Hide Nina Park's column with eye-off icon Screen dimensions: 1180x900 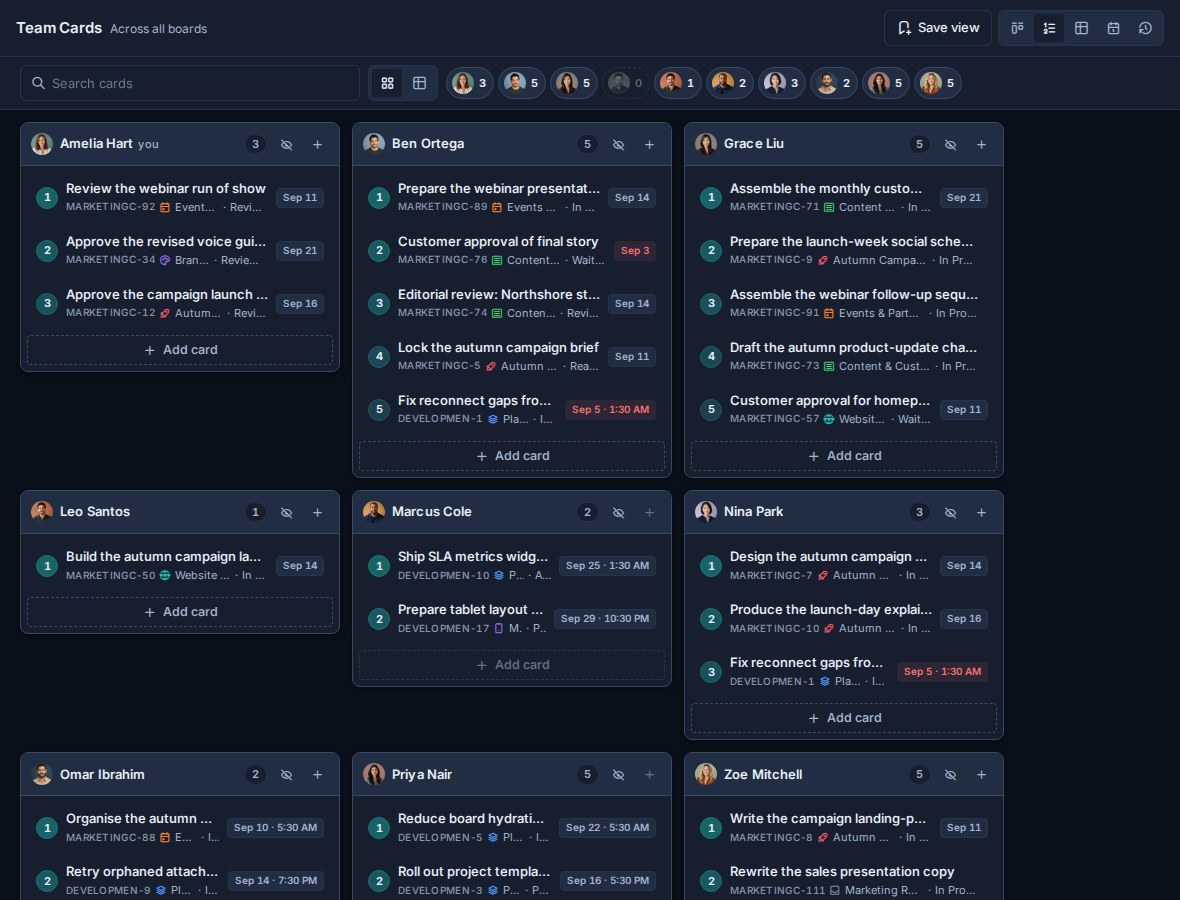tap(950, 512)
